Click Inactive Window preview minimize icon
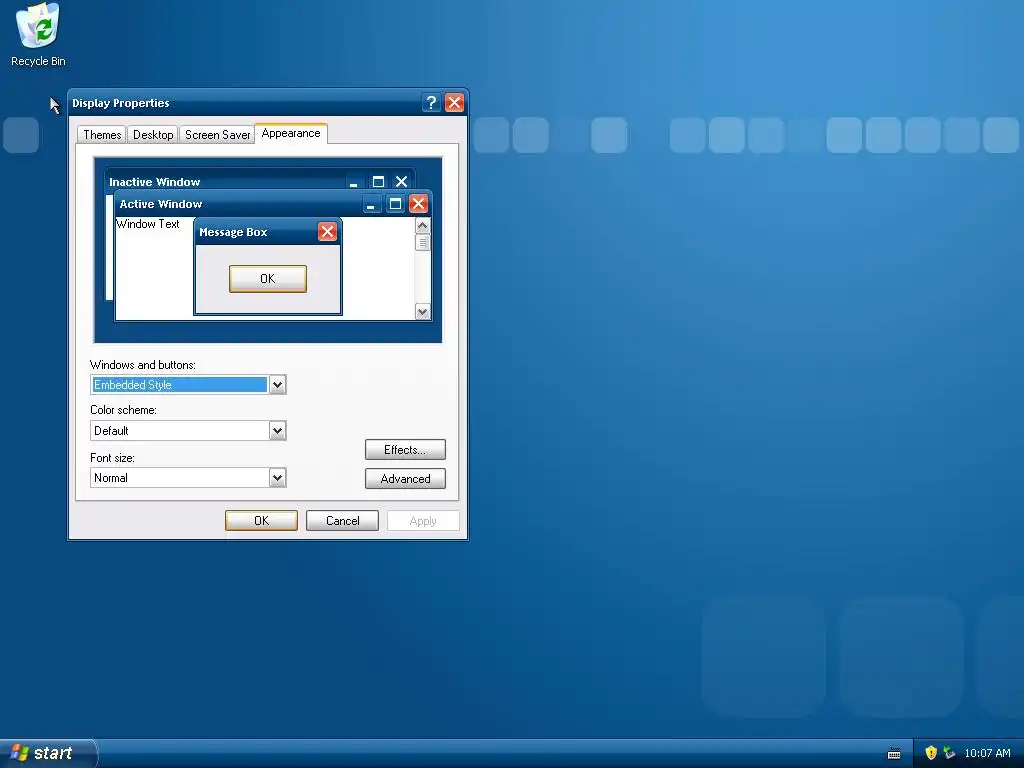The width and height of the screenshot is (1024, 768). coord(353,182)
